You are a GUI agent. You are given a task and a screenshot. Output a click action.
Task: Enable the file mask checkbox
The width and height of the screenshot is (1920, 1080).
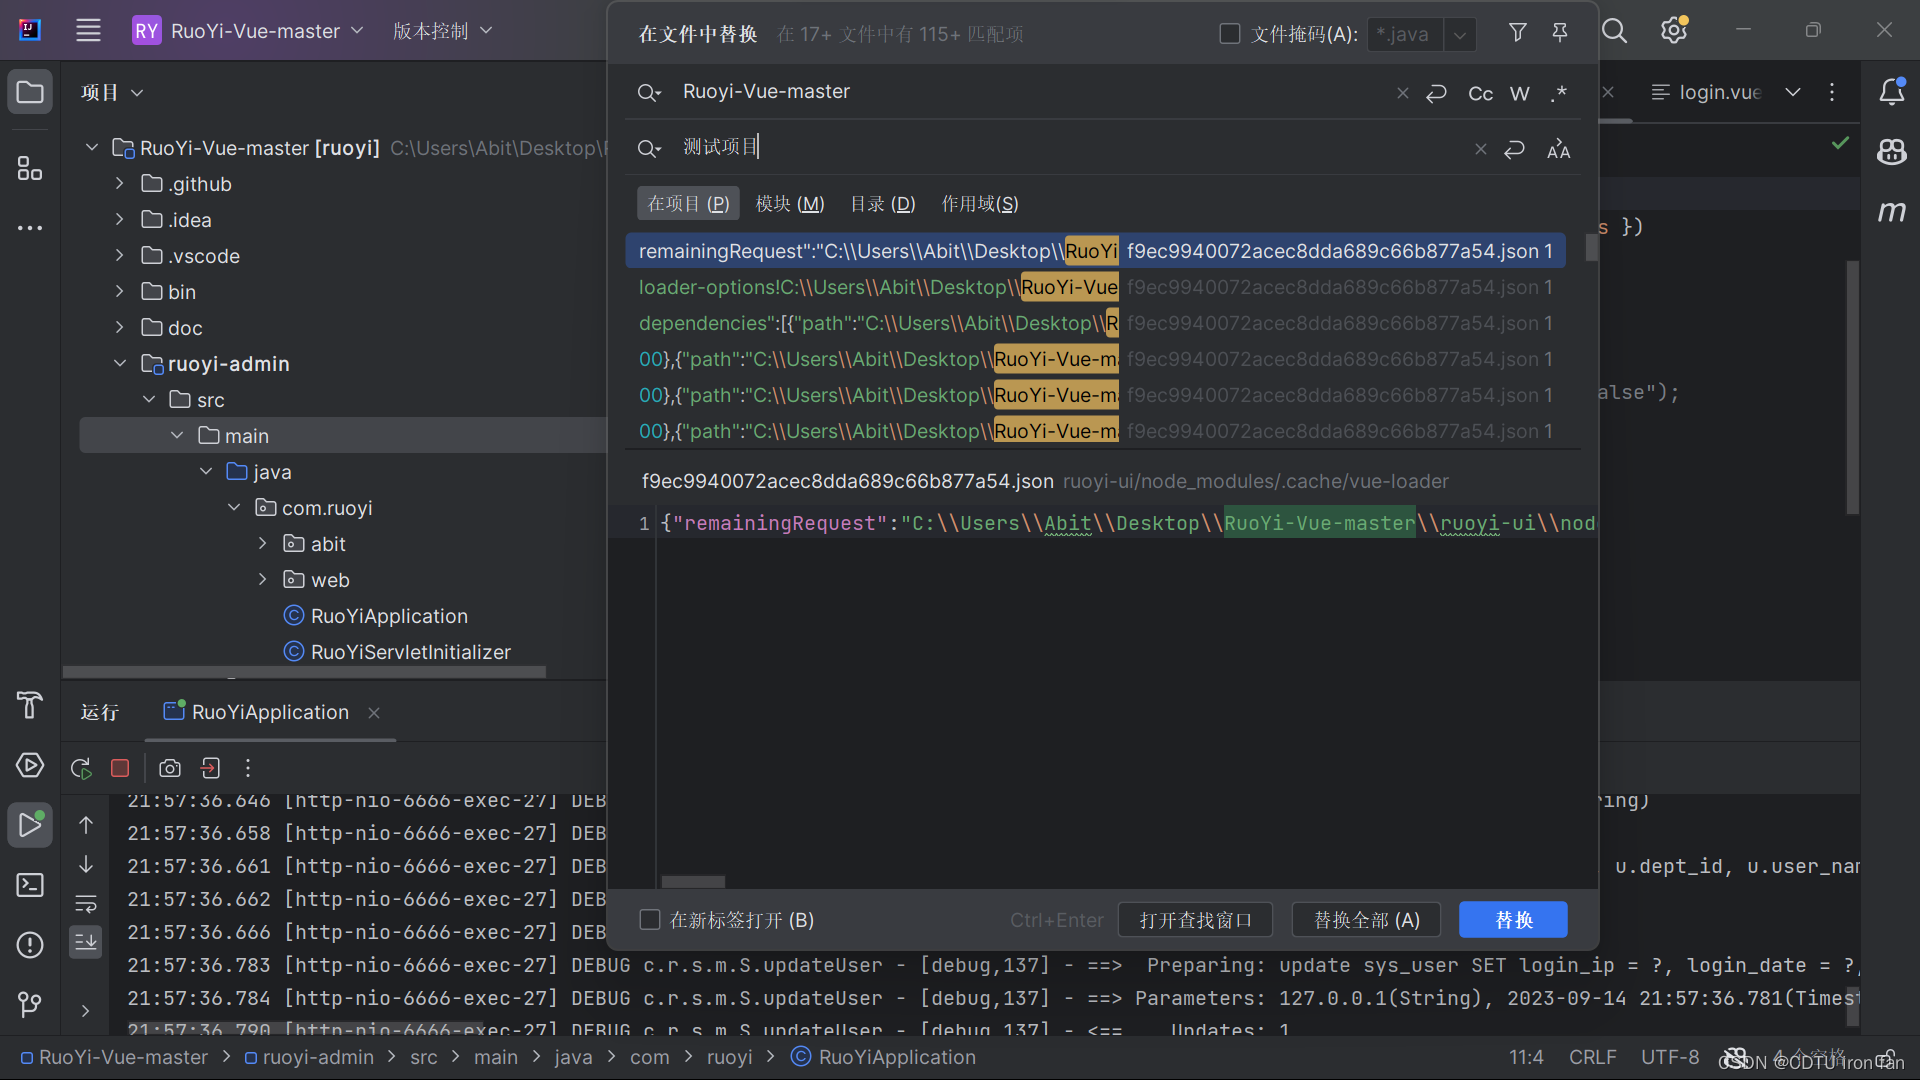tap(1230, 34)
